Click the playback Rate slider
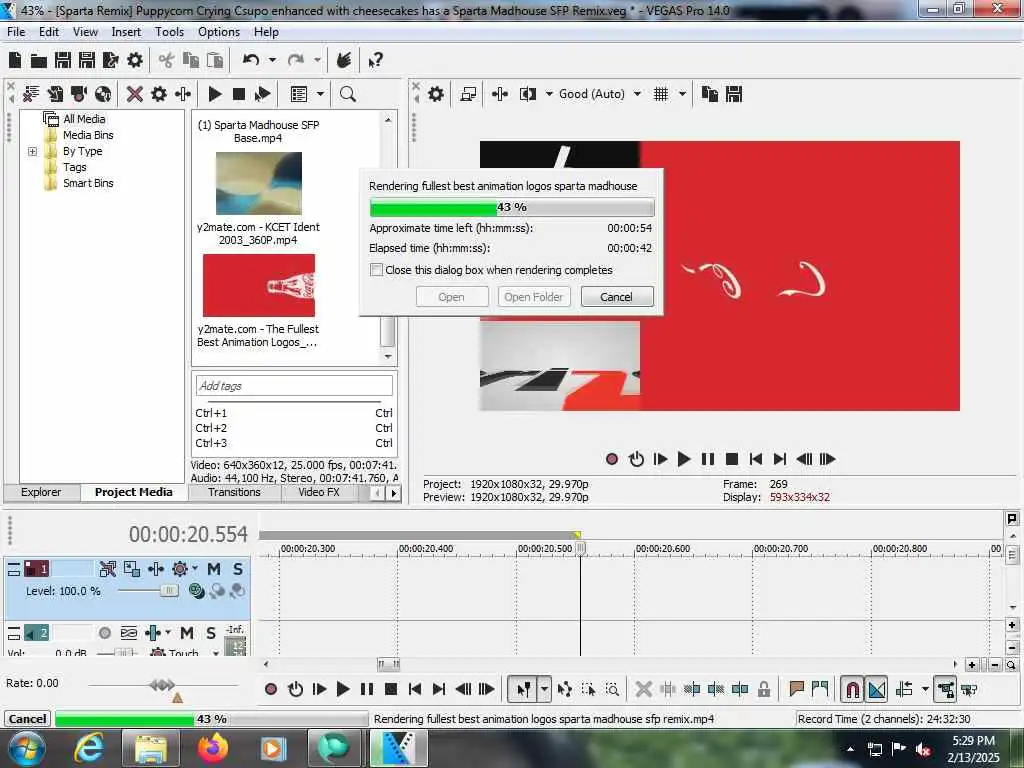 point(162,684)
